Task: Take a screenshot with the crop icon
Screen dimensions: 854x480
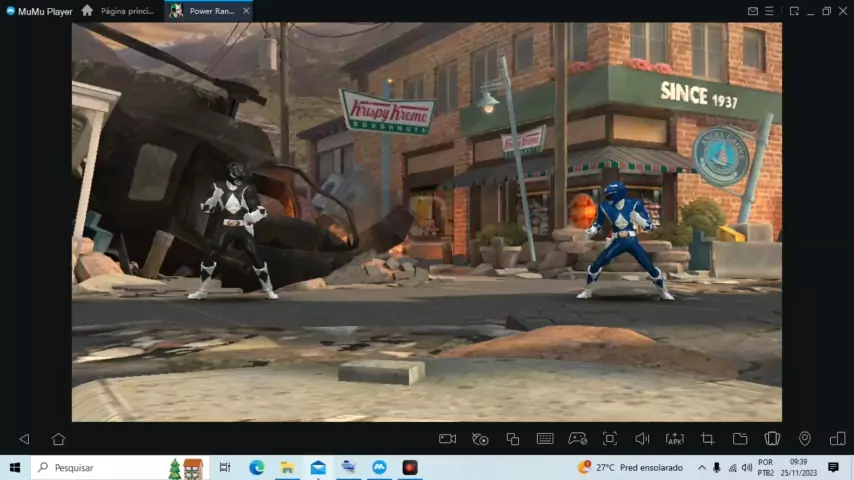Action: 707,439
